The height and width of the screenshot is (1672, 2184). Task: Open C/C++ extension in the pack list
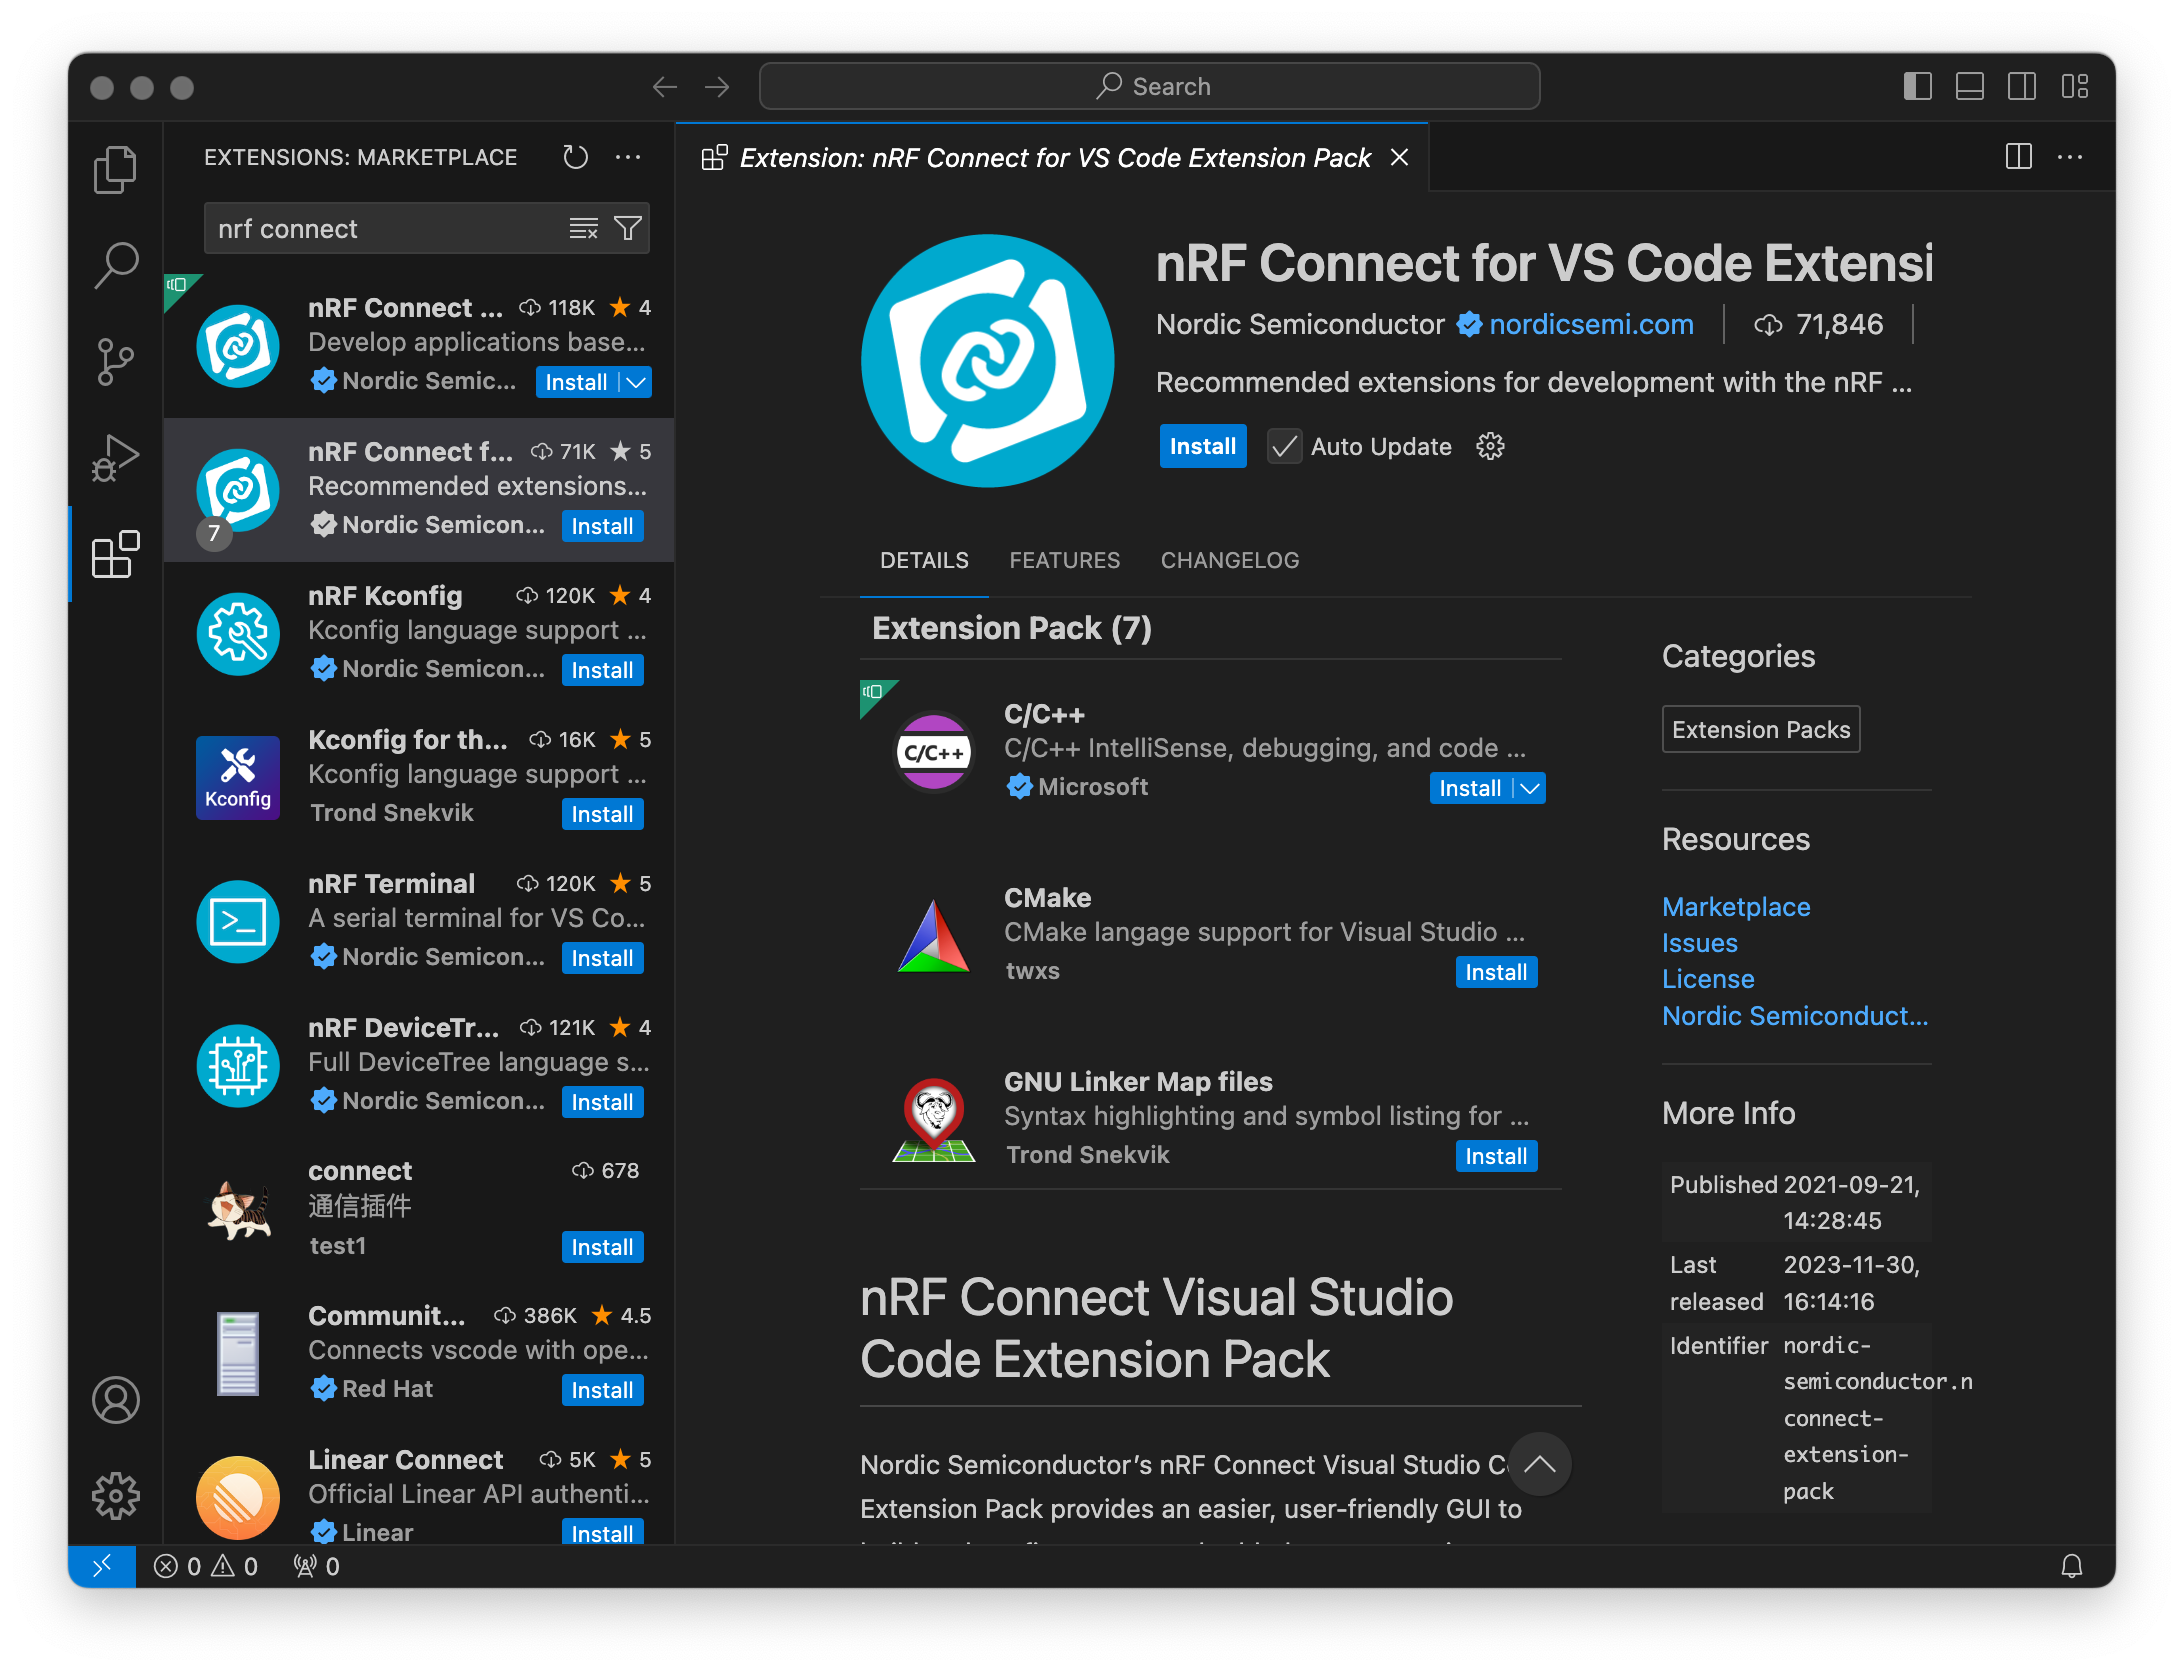point(1210,751)
